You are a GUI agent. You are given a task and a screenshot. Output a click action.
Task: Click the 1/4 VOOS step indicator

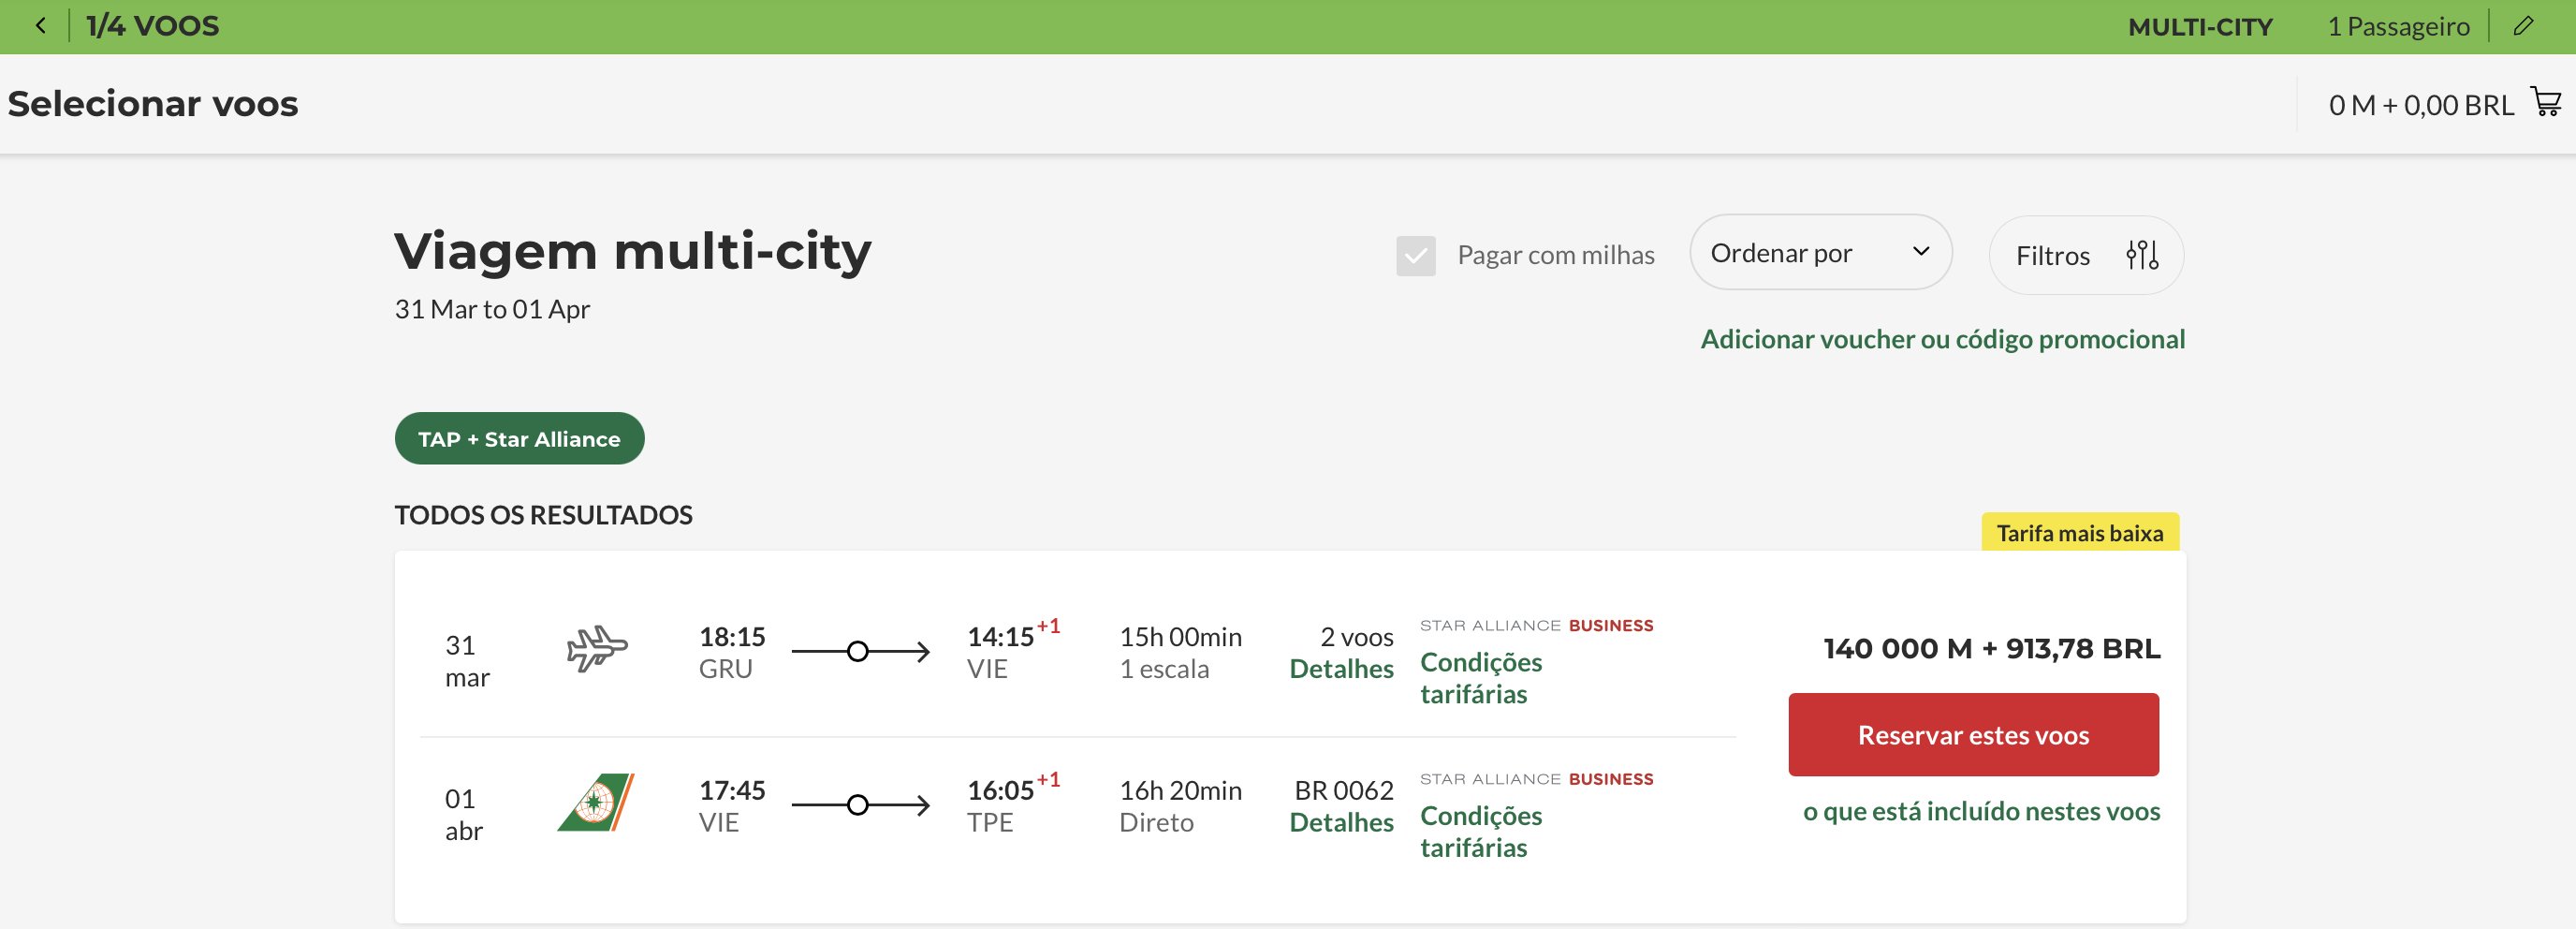pyautogui.click(x=153, y=26)
